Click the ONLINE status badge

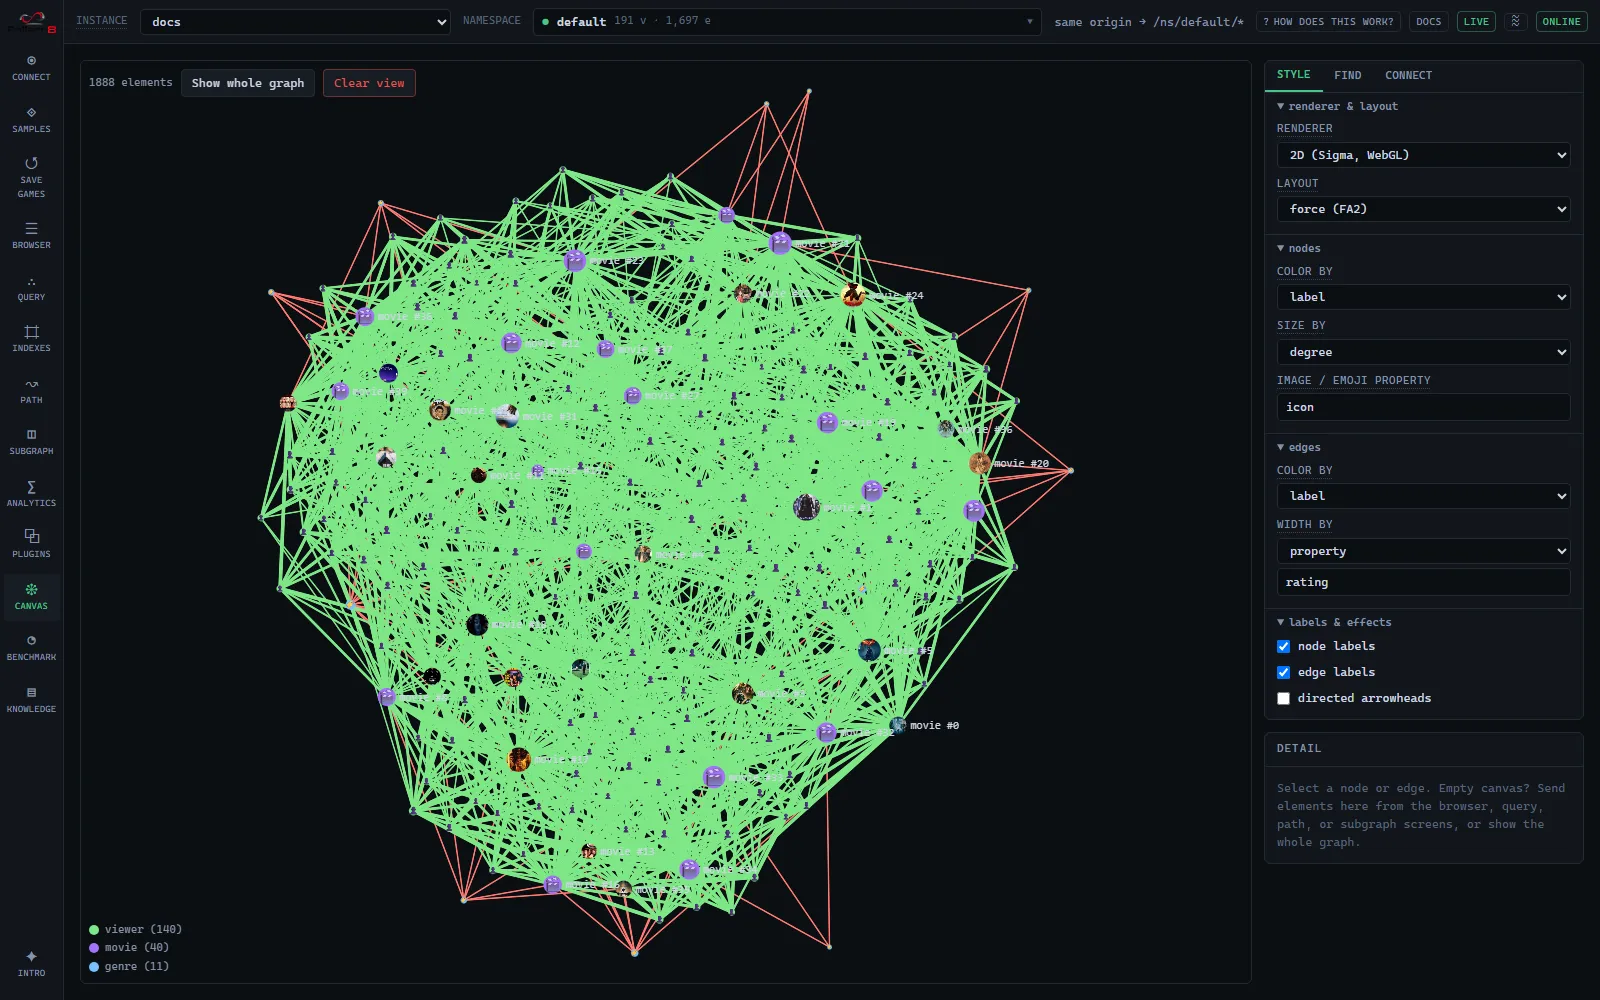(1561, 21)
